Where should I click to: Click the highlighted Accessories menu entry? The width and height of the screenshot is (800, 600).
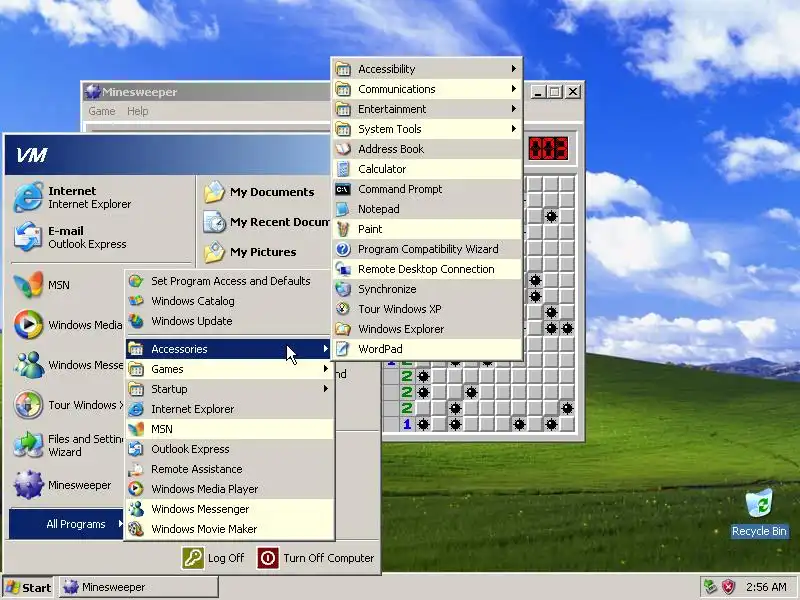229,349
